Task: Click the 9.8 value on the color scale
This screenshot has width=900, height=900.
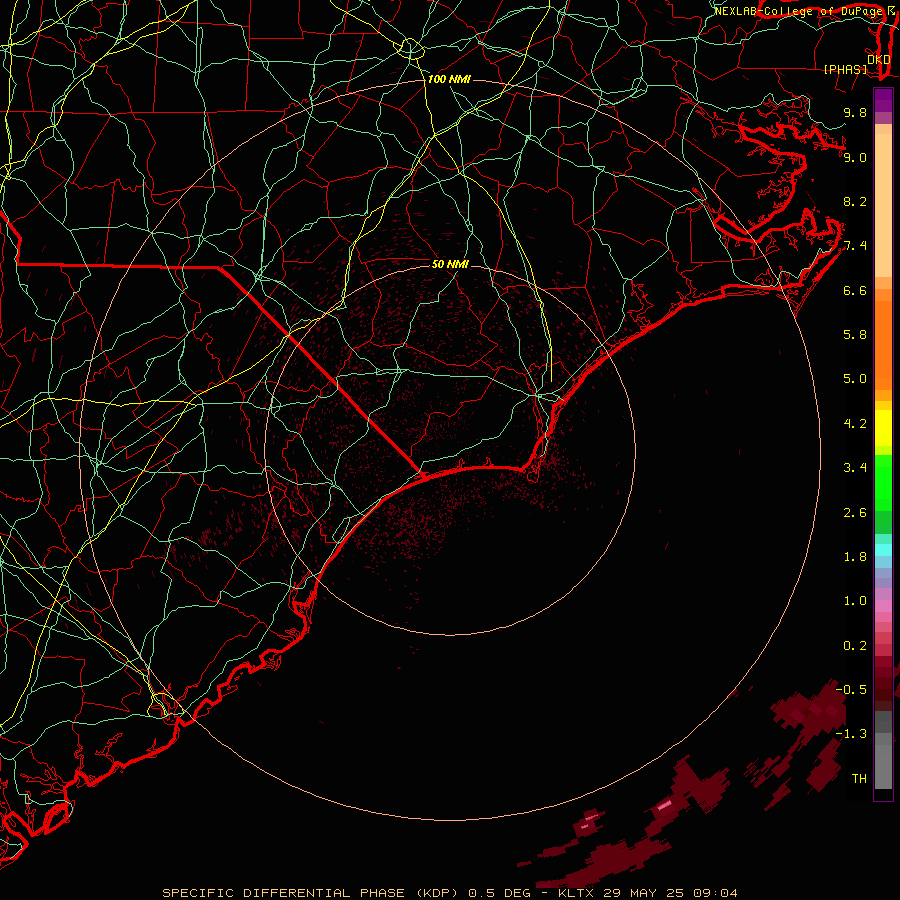Action: (855, 112)
